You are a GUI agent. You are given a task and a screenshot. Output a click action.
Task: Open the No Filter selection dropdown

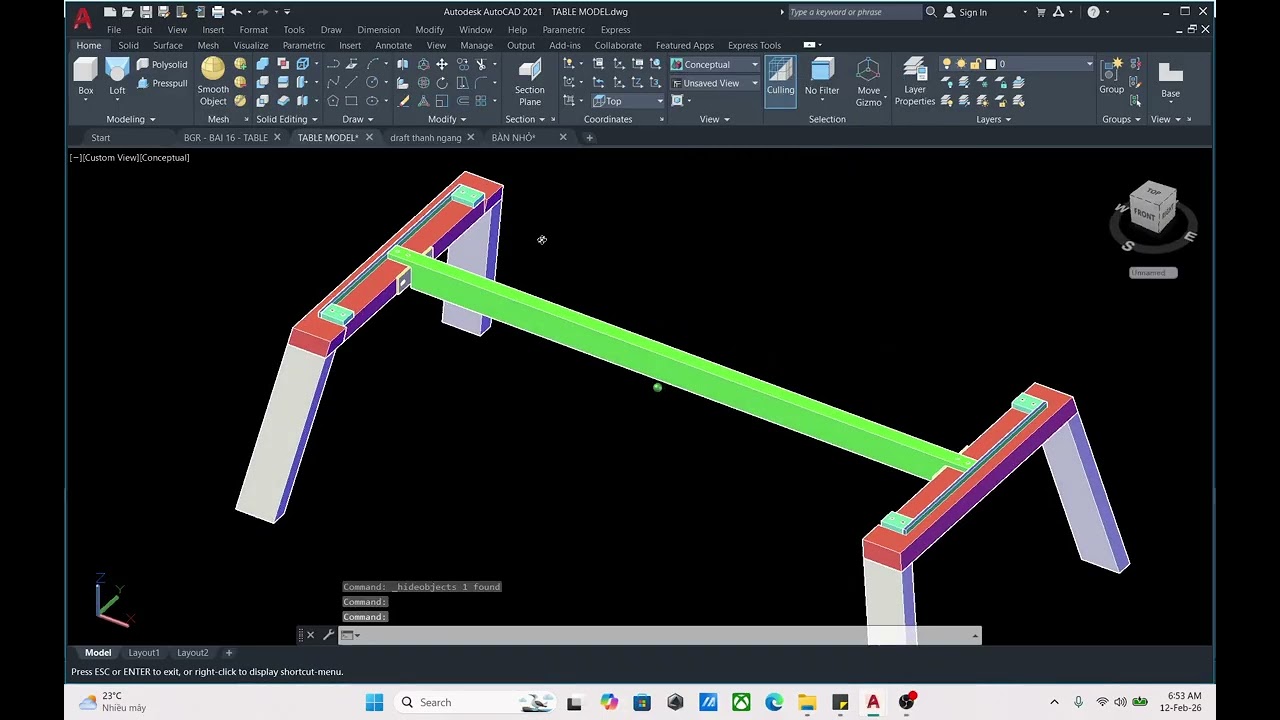(822, 77)
